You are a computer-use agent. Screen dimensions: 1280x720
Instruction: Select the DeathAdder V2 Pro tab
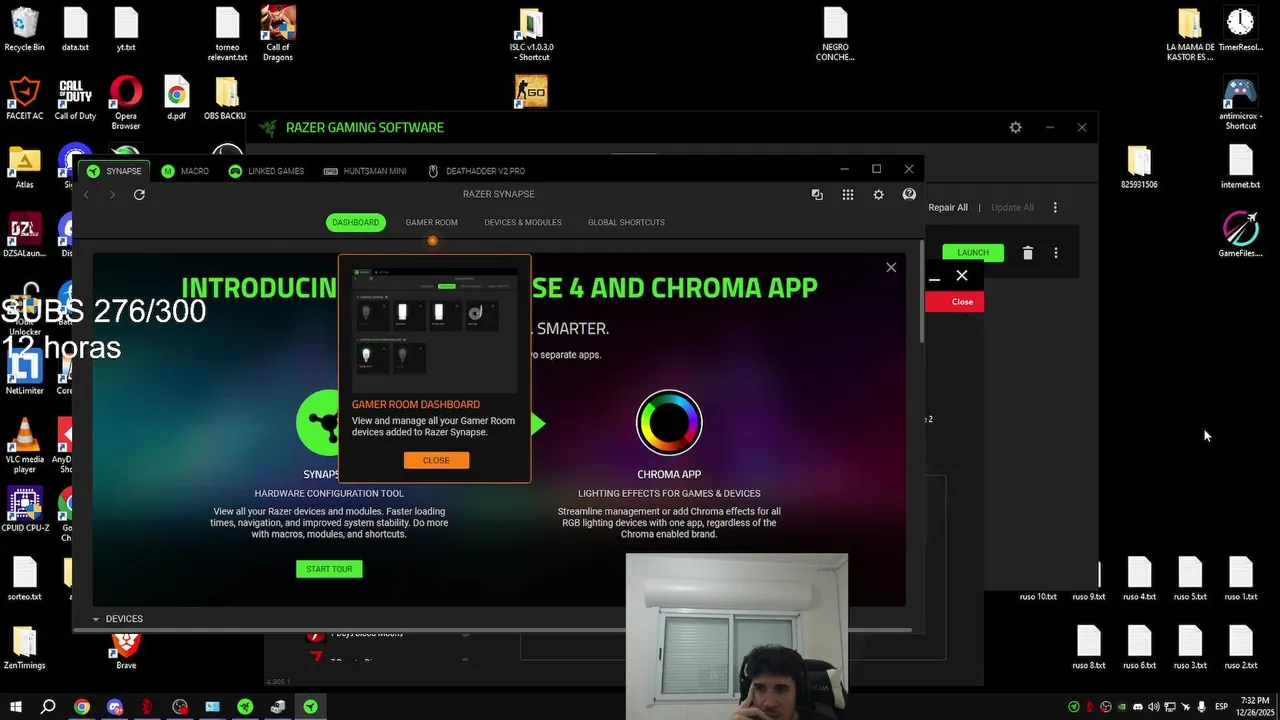pyautogui.click(x=476, y=171)
